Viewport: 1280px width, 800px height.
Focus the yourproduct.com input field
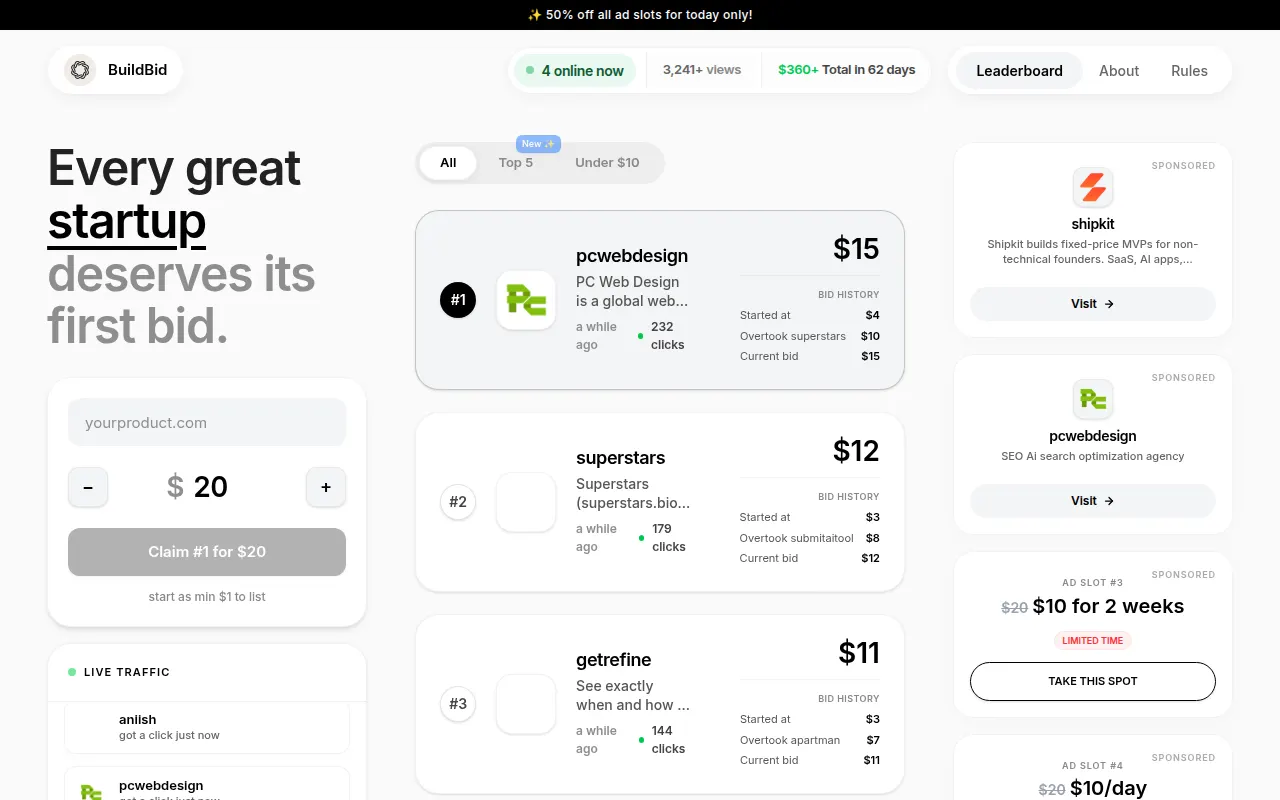pos(207,423)
